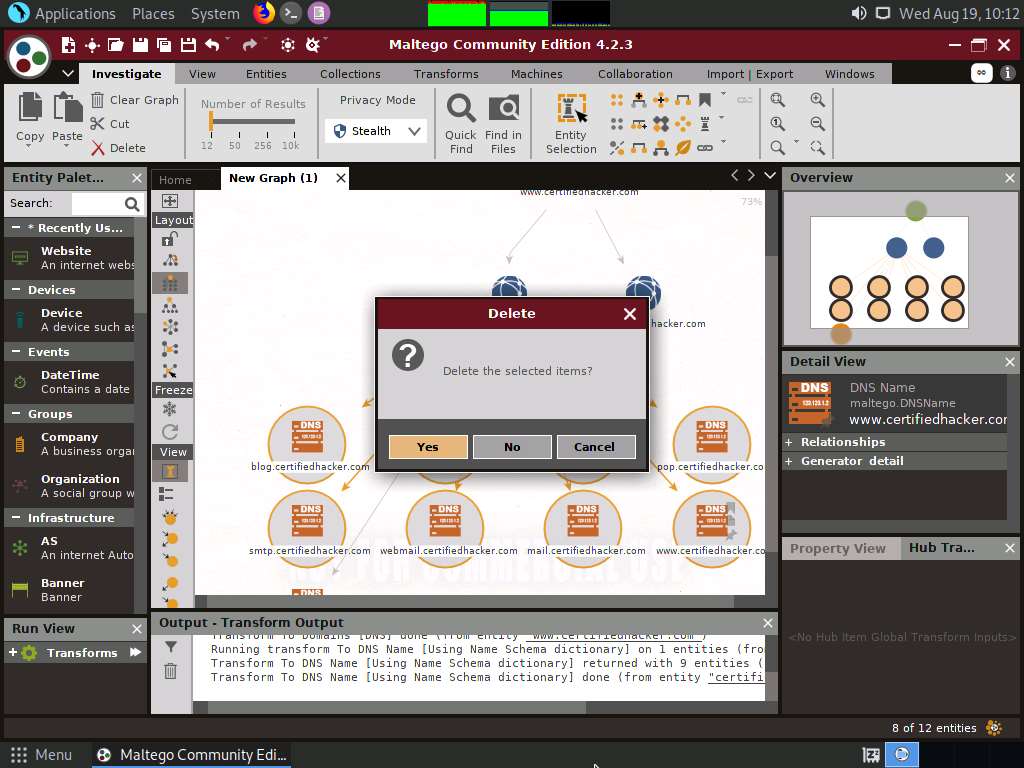Toggle the fit-to-window icon atop graph sidebar
Screen dimensions: 1024x768
(x=170, y=200)
